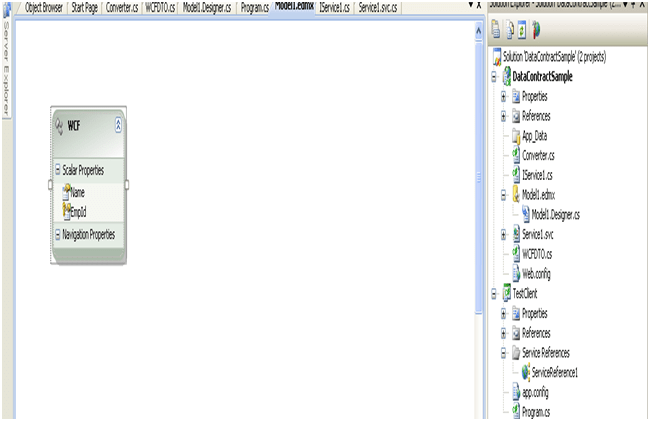
Task: Switch to the Start Page tab
Action: click(x=84, y=6)
